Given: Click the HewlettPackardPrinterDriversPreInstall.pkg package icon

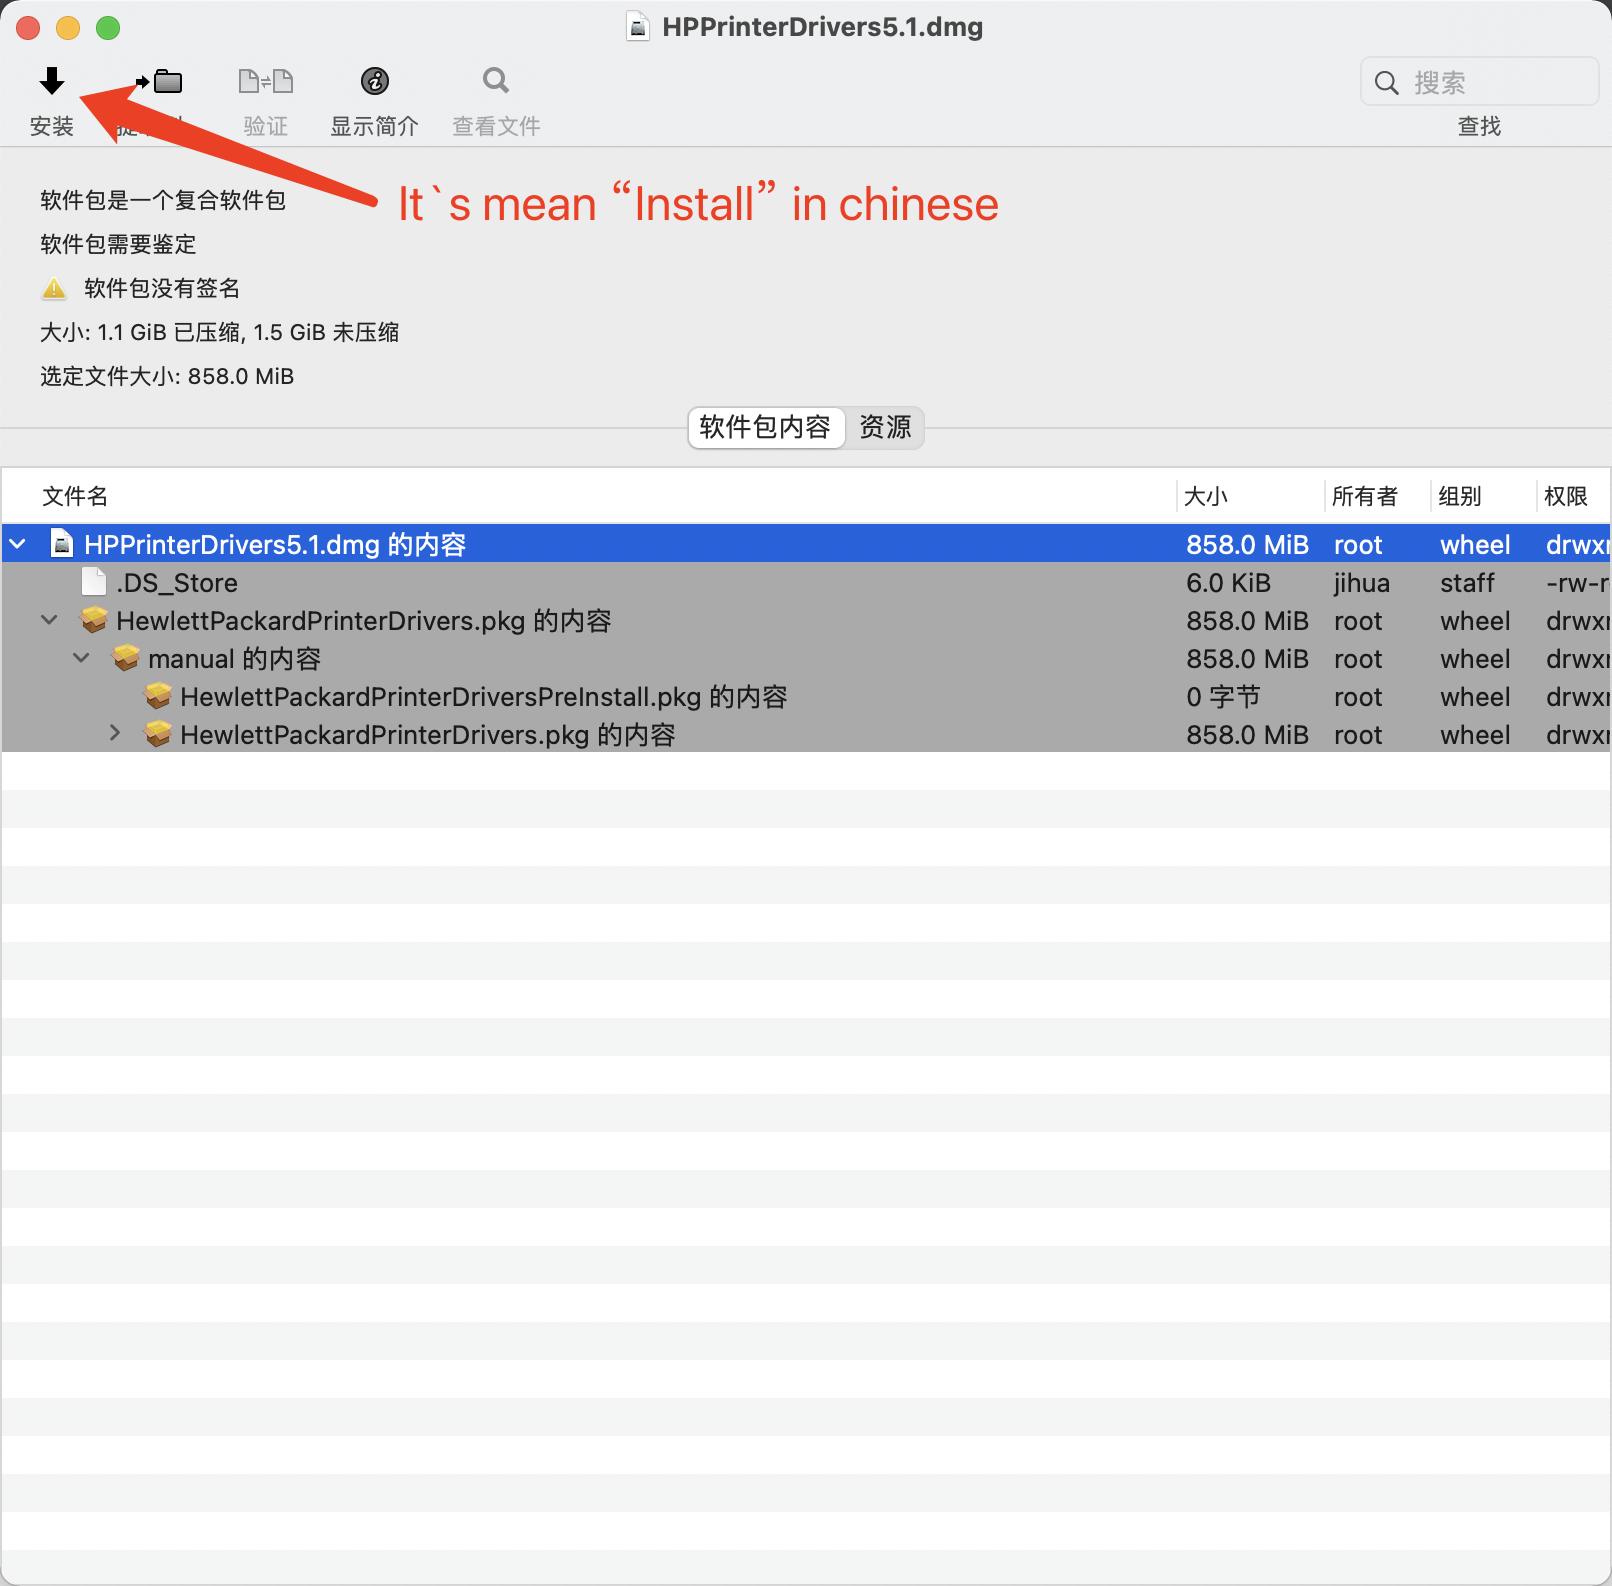Looking at the screenshot, I should (158, 696).
